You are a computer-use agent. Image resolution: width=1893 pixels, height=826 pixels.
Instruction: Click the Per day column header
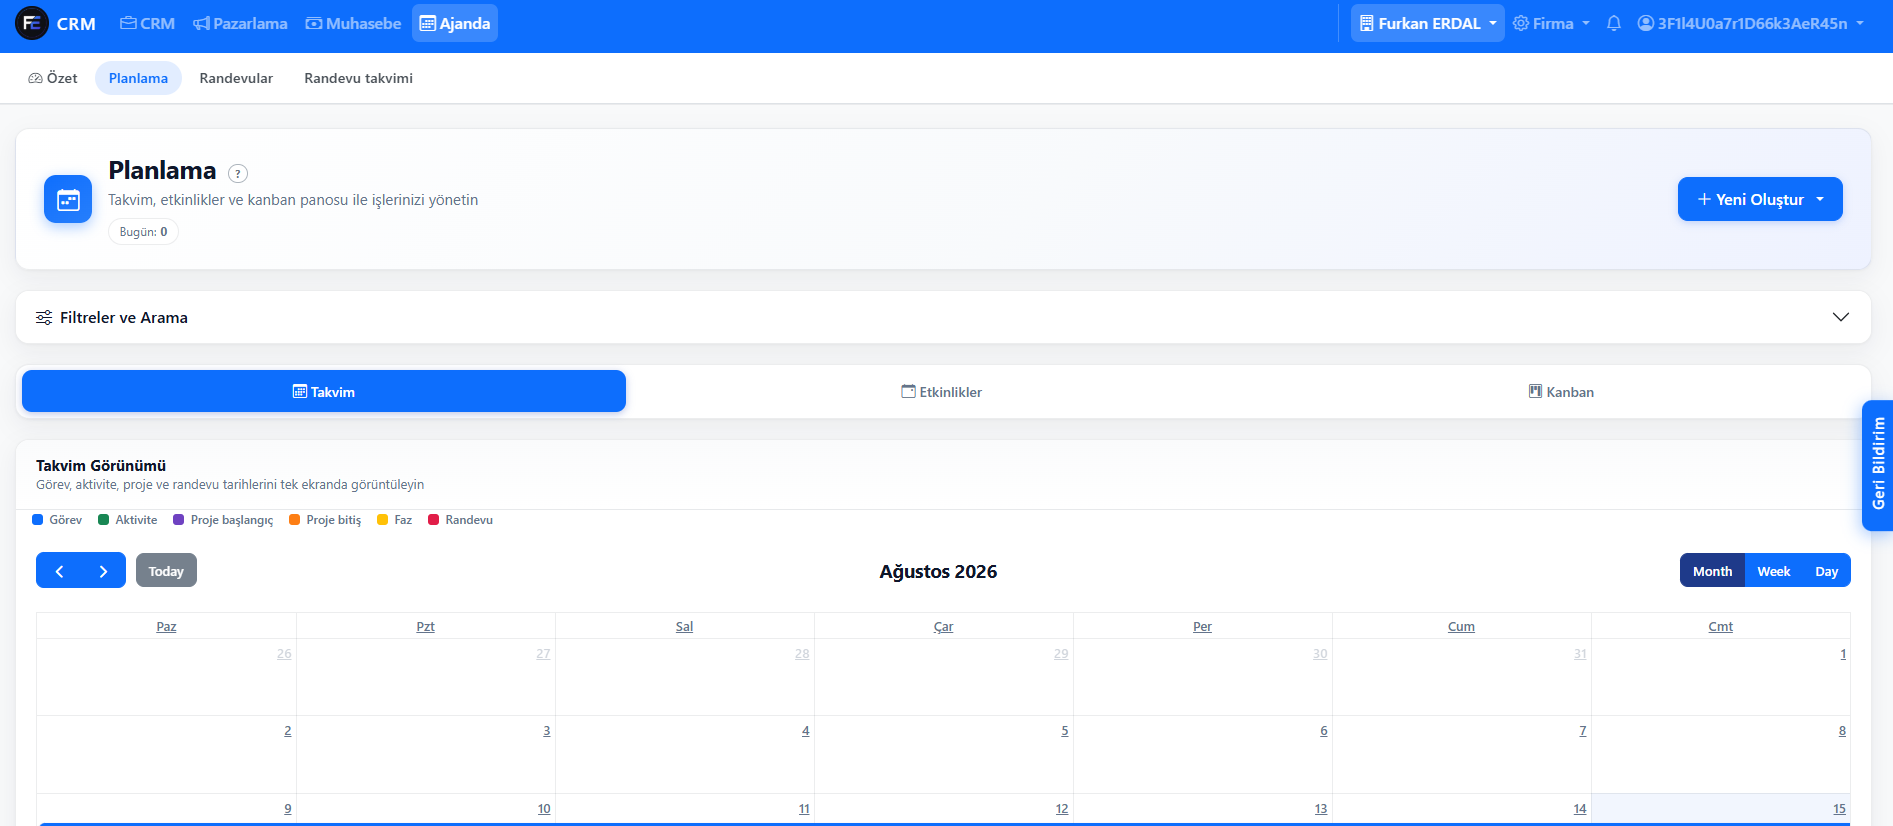(1202, 627)
